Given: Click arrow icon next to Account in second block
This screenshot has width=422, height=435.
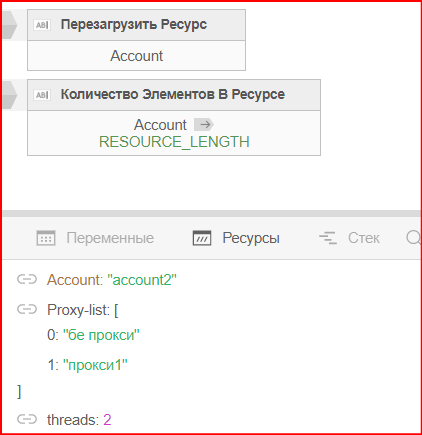Looking at the screenshot, I should point(204,125).
